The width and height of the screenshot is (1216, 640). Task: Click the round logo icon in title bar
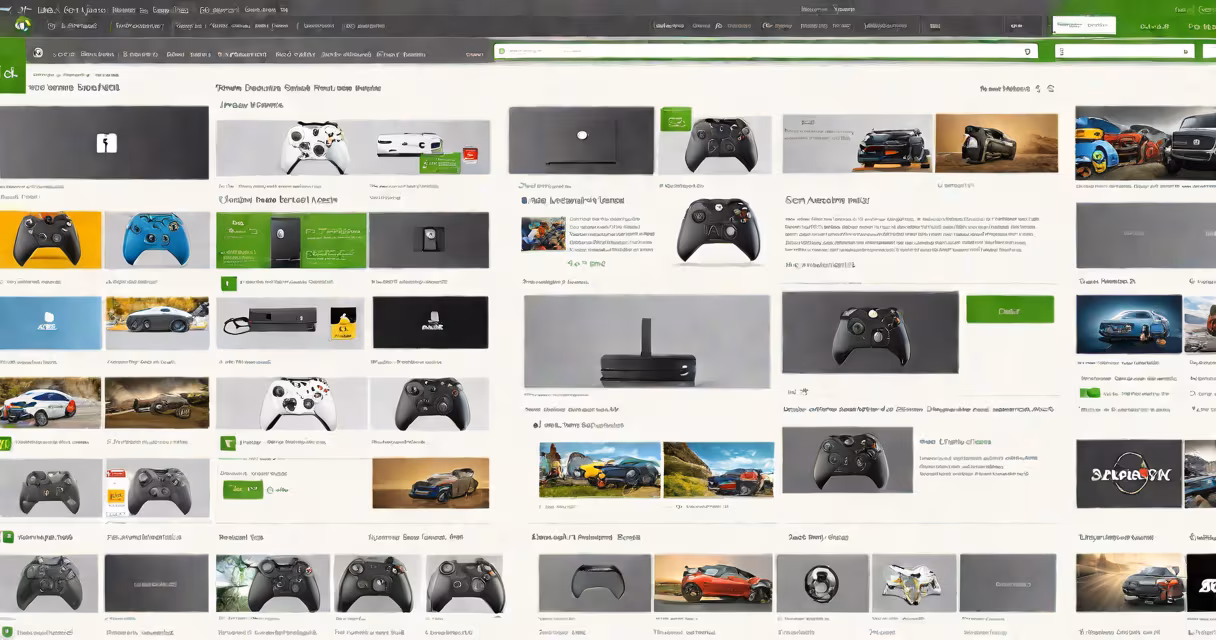[22, 25]
